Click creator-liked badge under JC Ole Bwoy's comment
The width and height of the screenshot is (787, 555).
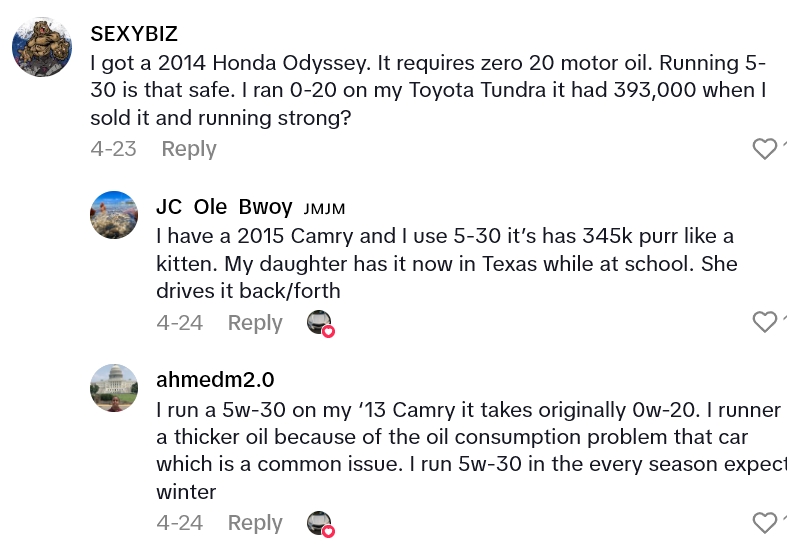pyautogui.click(x=319, y=323)
